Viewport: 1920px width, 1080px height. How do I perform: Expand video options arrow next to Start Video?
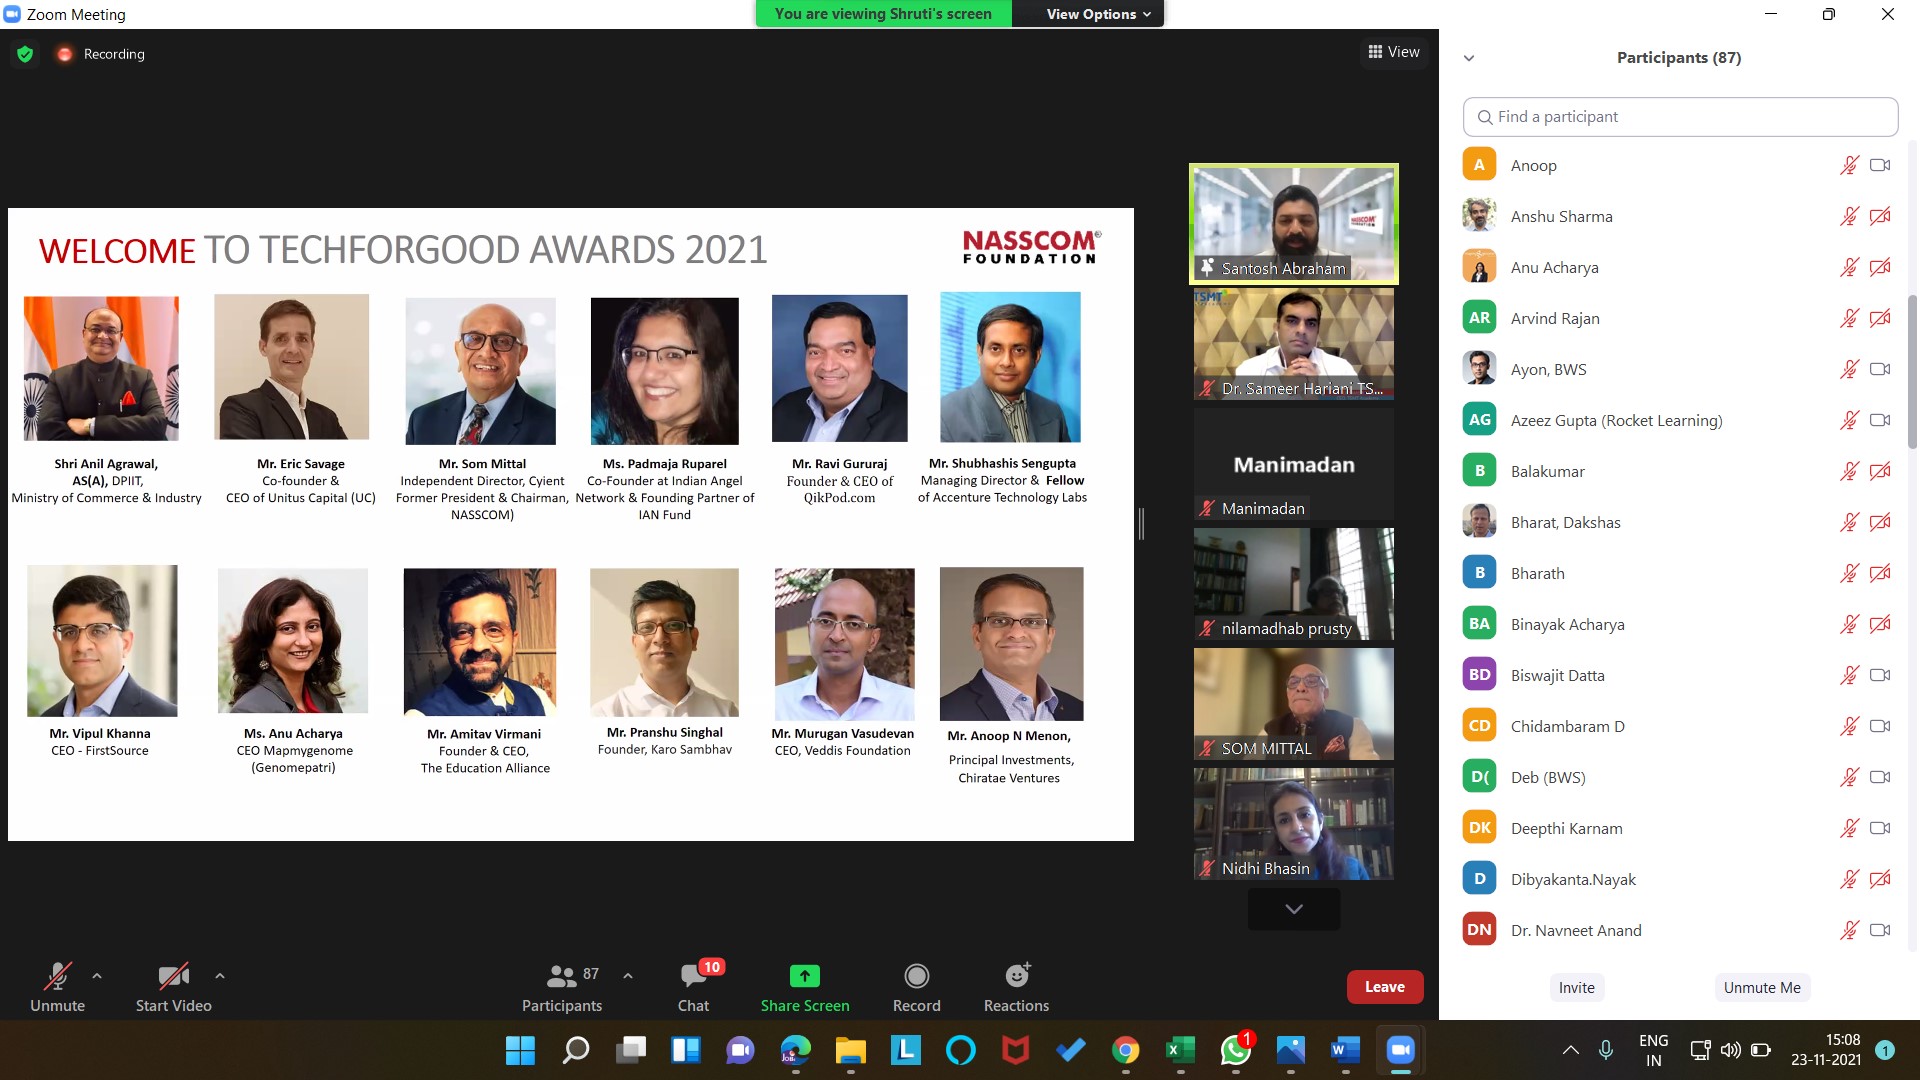220,976
